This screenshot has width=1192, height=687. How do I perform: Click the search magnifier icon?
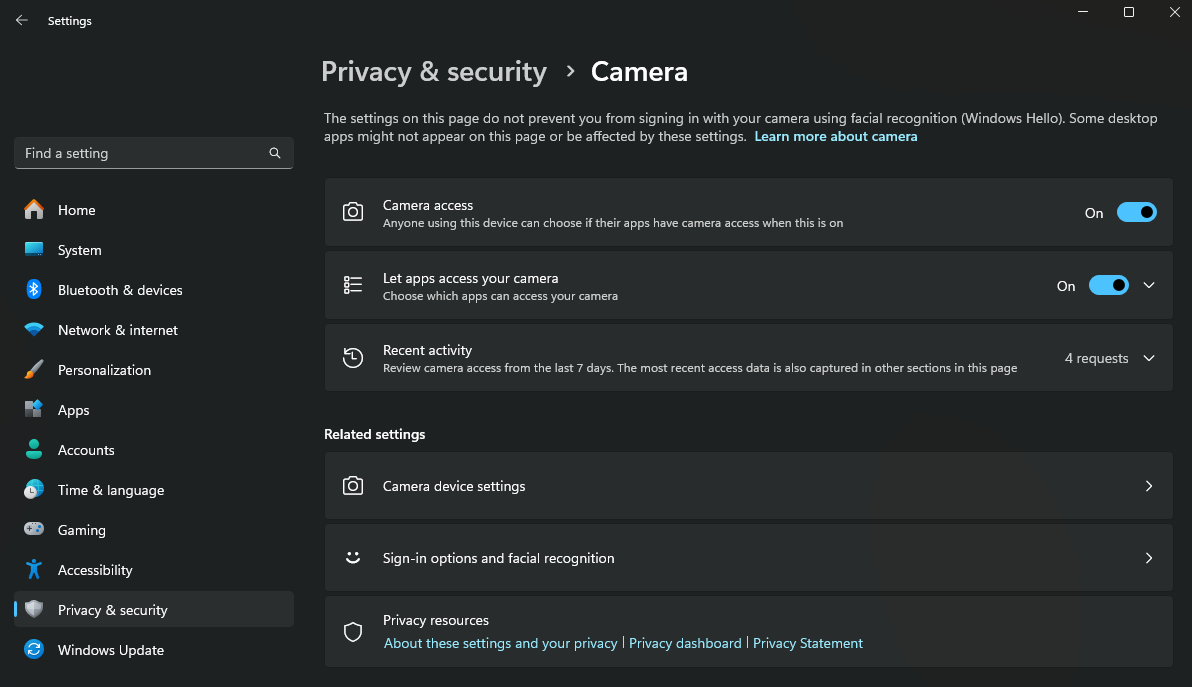(x=275, y=153)
